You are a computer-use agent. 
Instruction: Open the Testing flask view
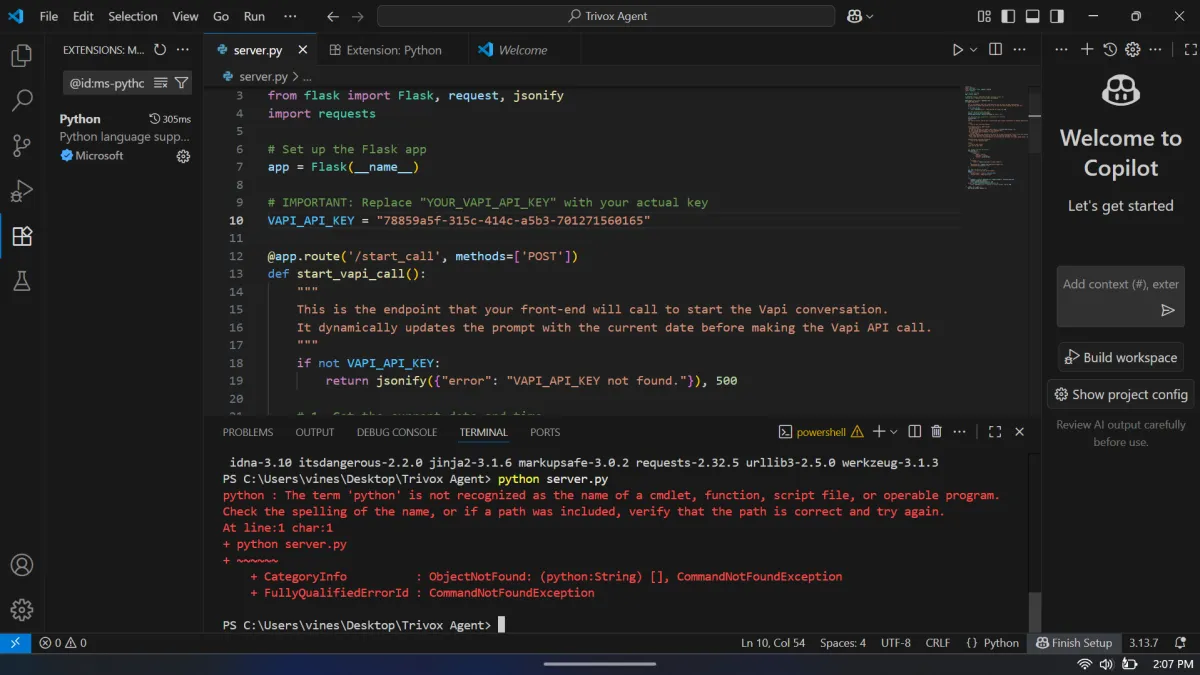(x=21, y=281)
